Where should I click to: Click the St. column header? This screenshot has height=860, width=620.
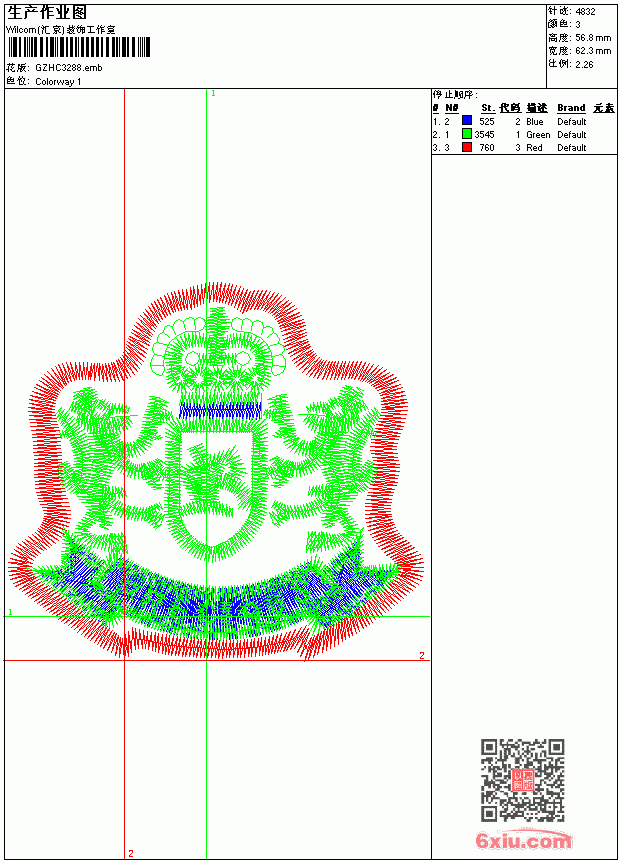click(x=488, y=108)
